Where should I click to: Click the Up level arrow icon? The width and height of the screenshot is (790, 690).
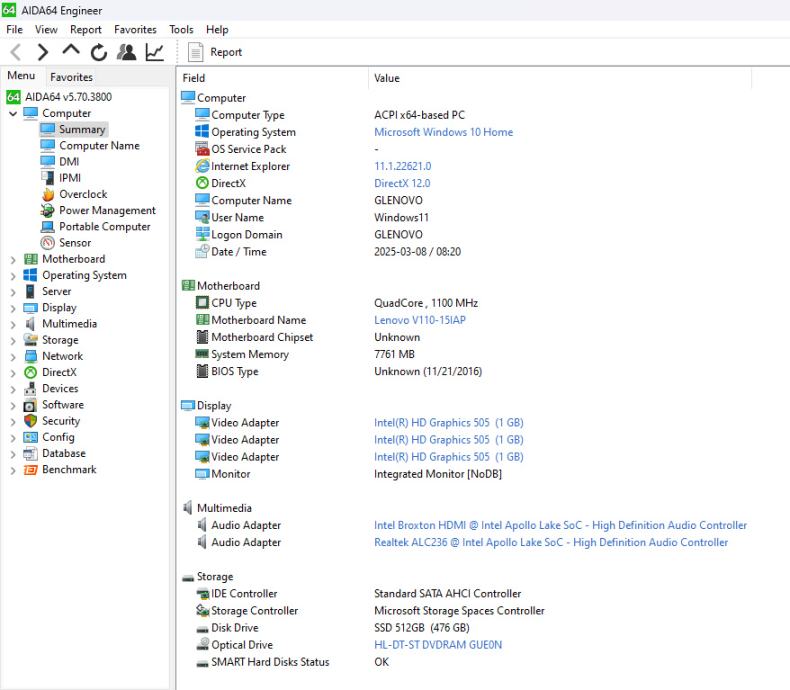point(70,51)
